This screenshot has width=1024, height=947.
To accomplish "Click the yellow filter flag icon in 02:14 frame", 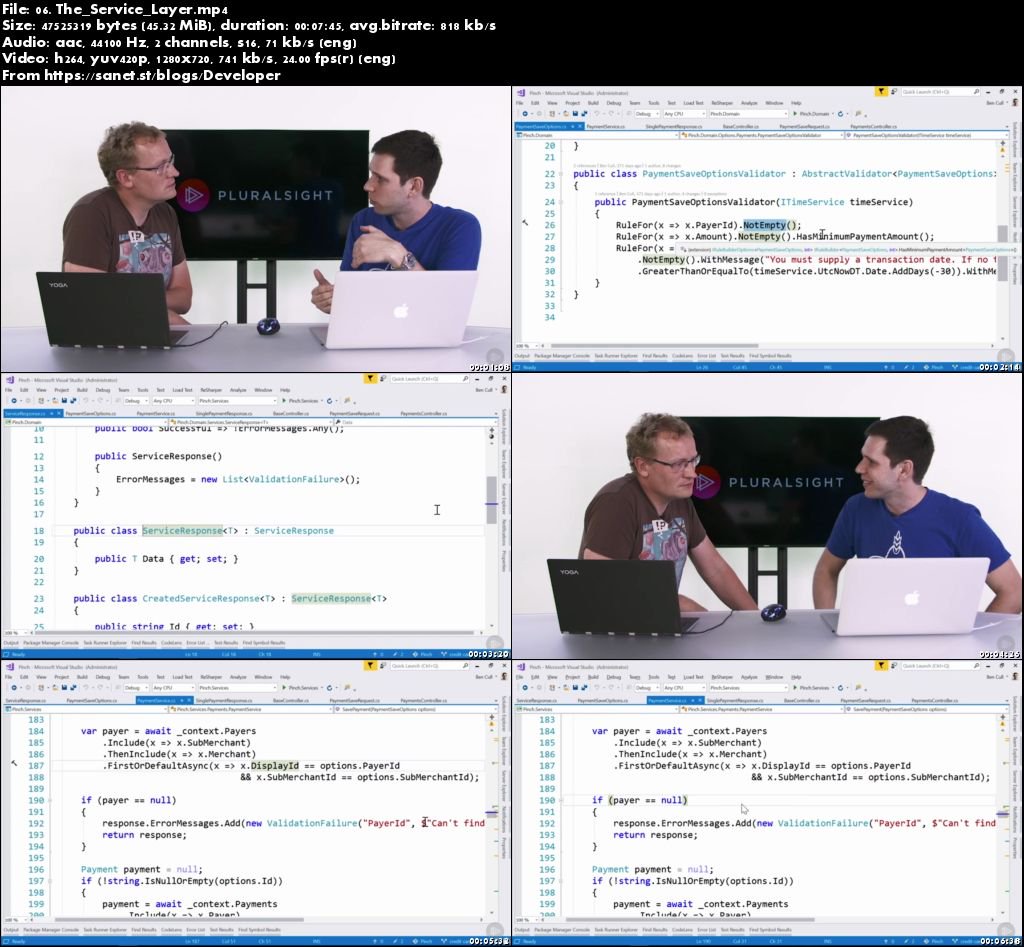I will [881, 91].
